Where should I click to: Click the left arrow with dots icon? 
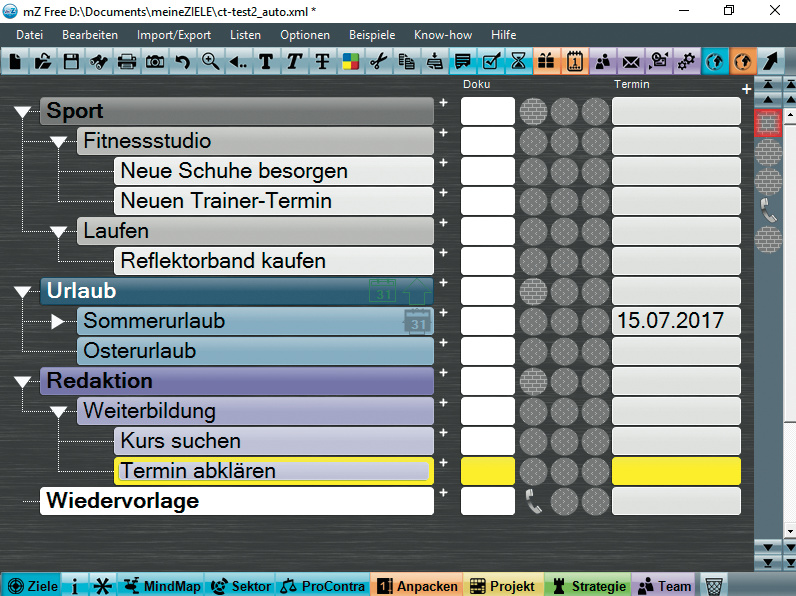pyautogui.click(x=238, y=61)
